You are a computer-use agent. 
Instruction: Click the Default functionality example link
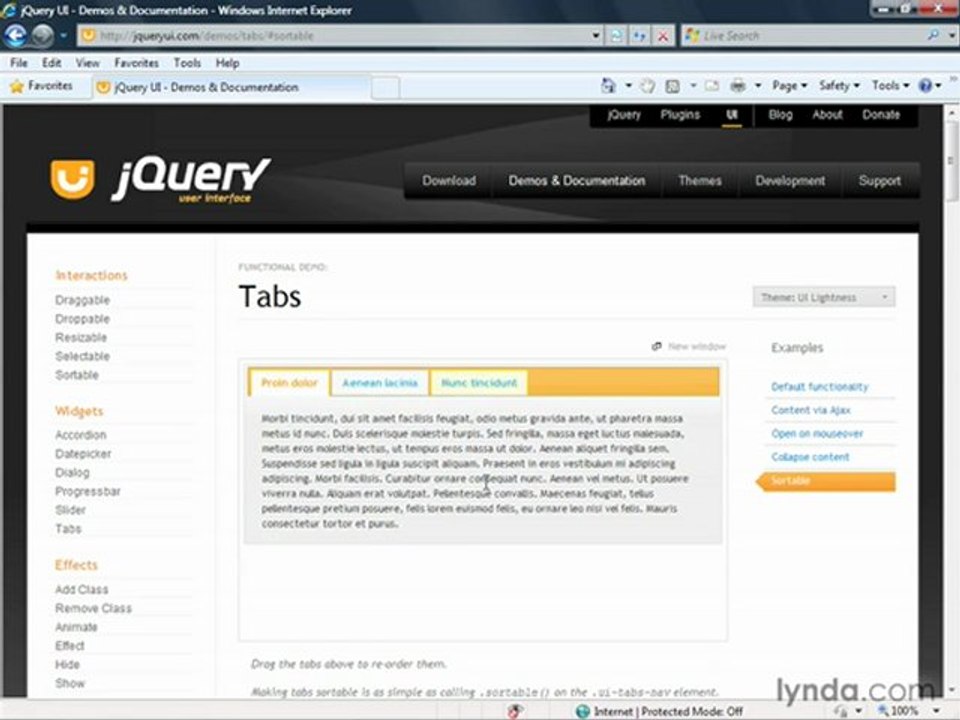tap(819, 386)
